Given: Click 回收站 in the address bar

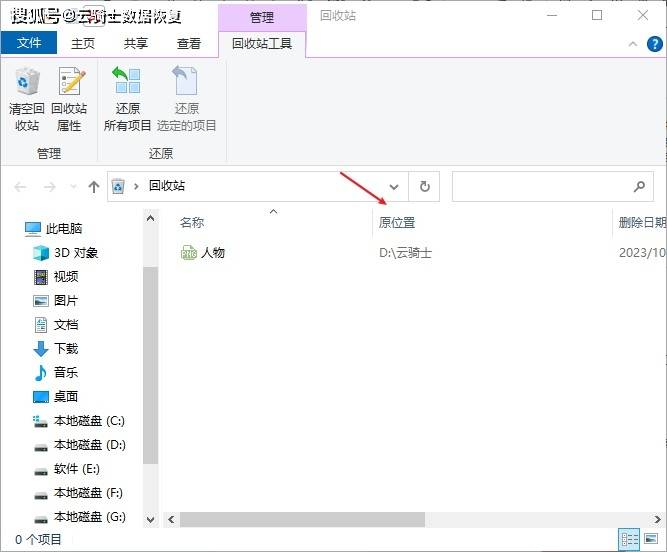Looking at the screenshot, I should 167,185.
